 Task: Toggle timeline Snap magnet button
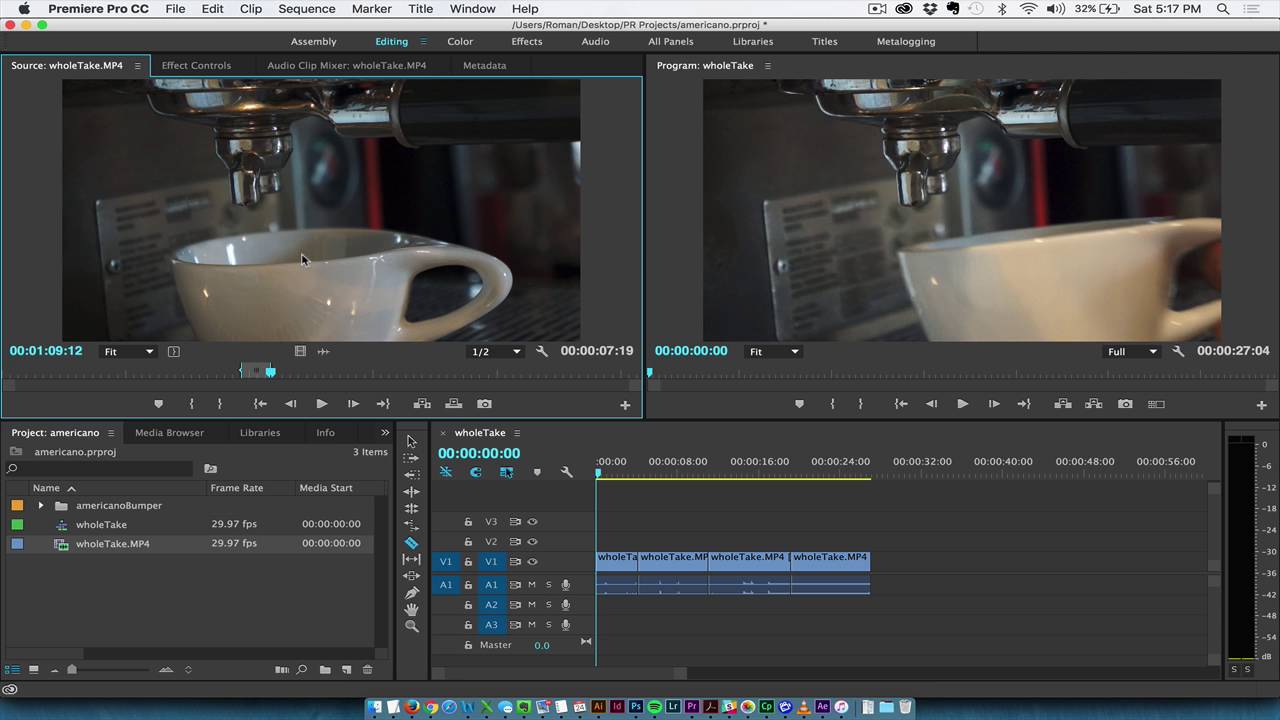pyautogui.click(x=476, y=472)
